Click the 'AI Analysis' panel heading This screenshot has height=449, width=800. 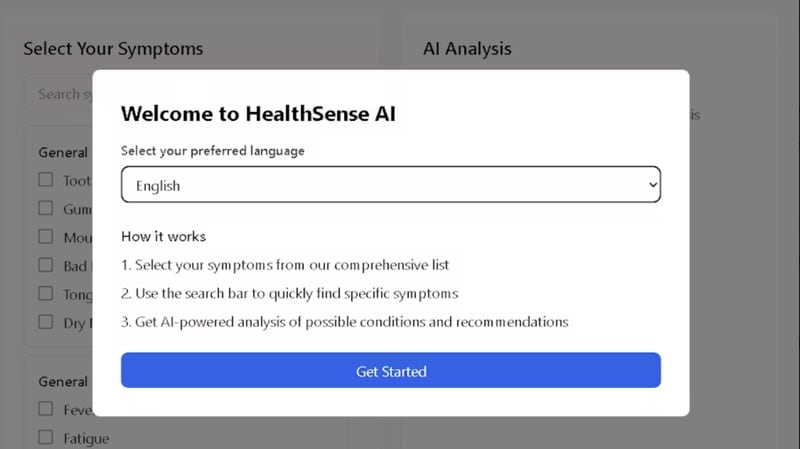point(467,48)
